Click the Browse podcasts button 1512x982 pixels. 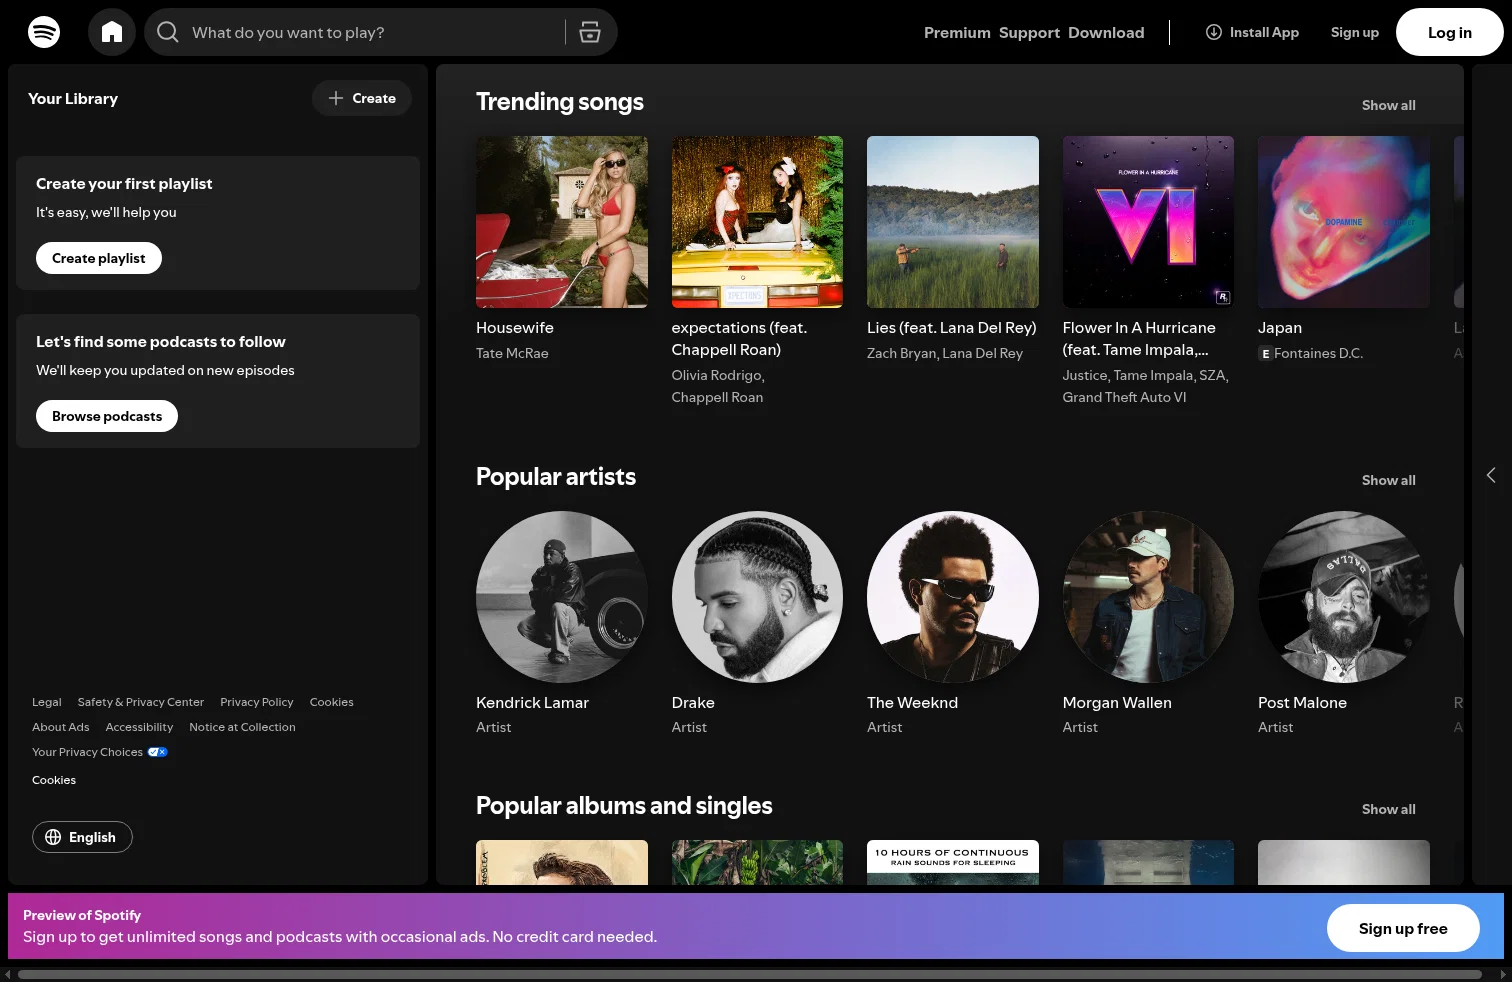tap(107, 416)
